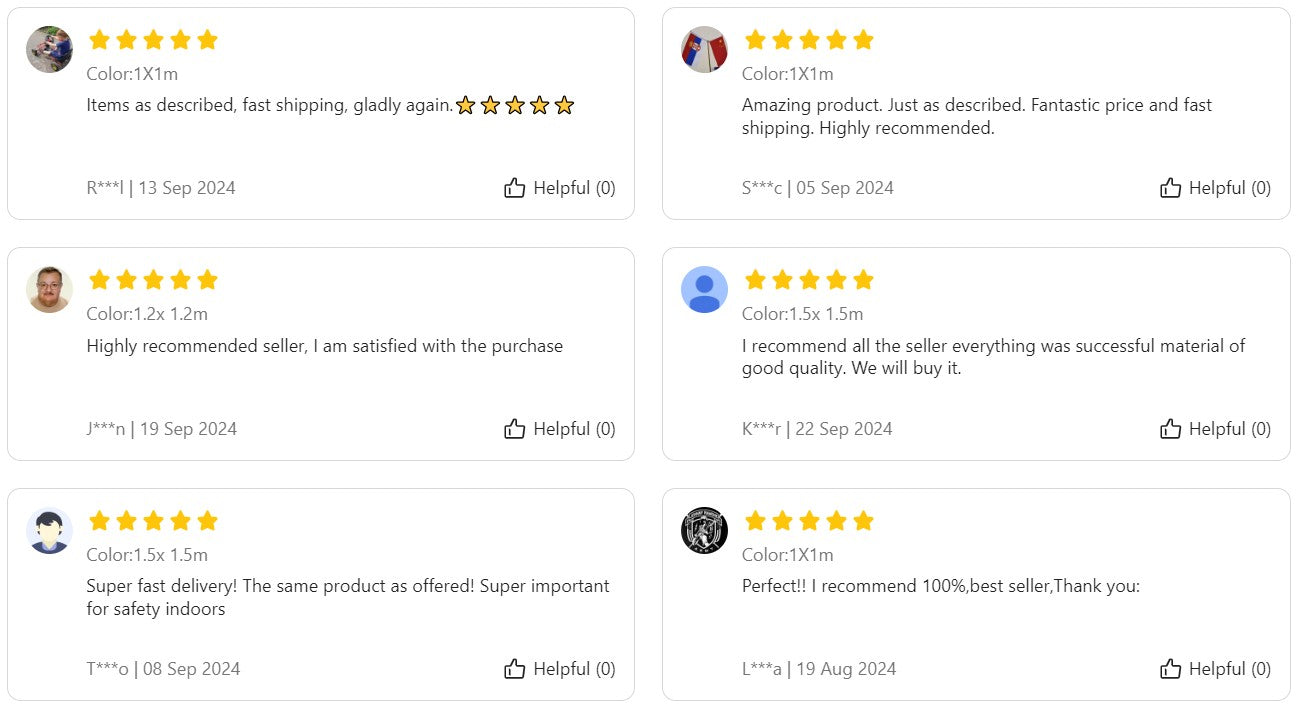Click T***o's cartoon avatar
Image resolution: width=1300 pixels, height=708 pixels.
pos(49,530)
